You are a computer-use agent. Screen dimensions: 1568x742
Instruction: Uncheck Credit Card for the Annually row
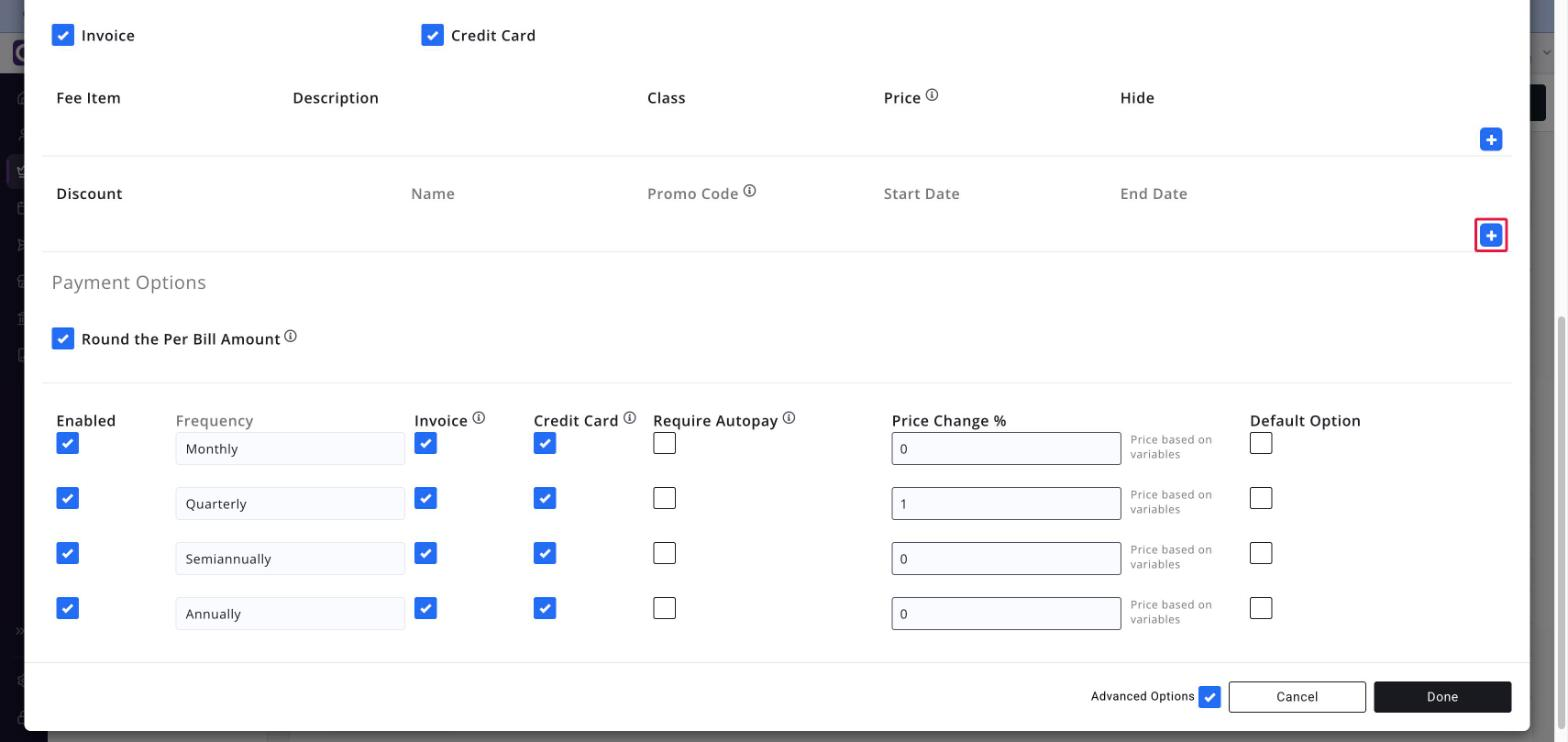point(544,608)
